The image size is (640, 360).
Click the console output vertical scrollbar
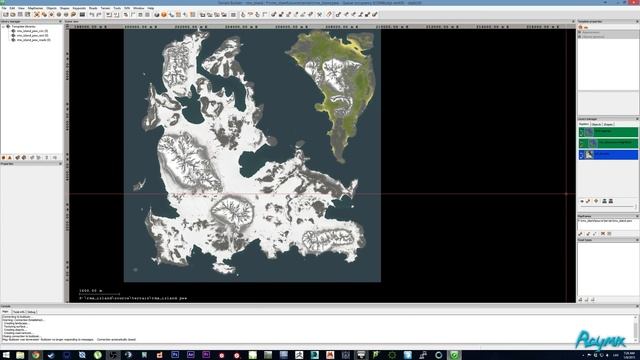click(636, 328)
